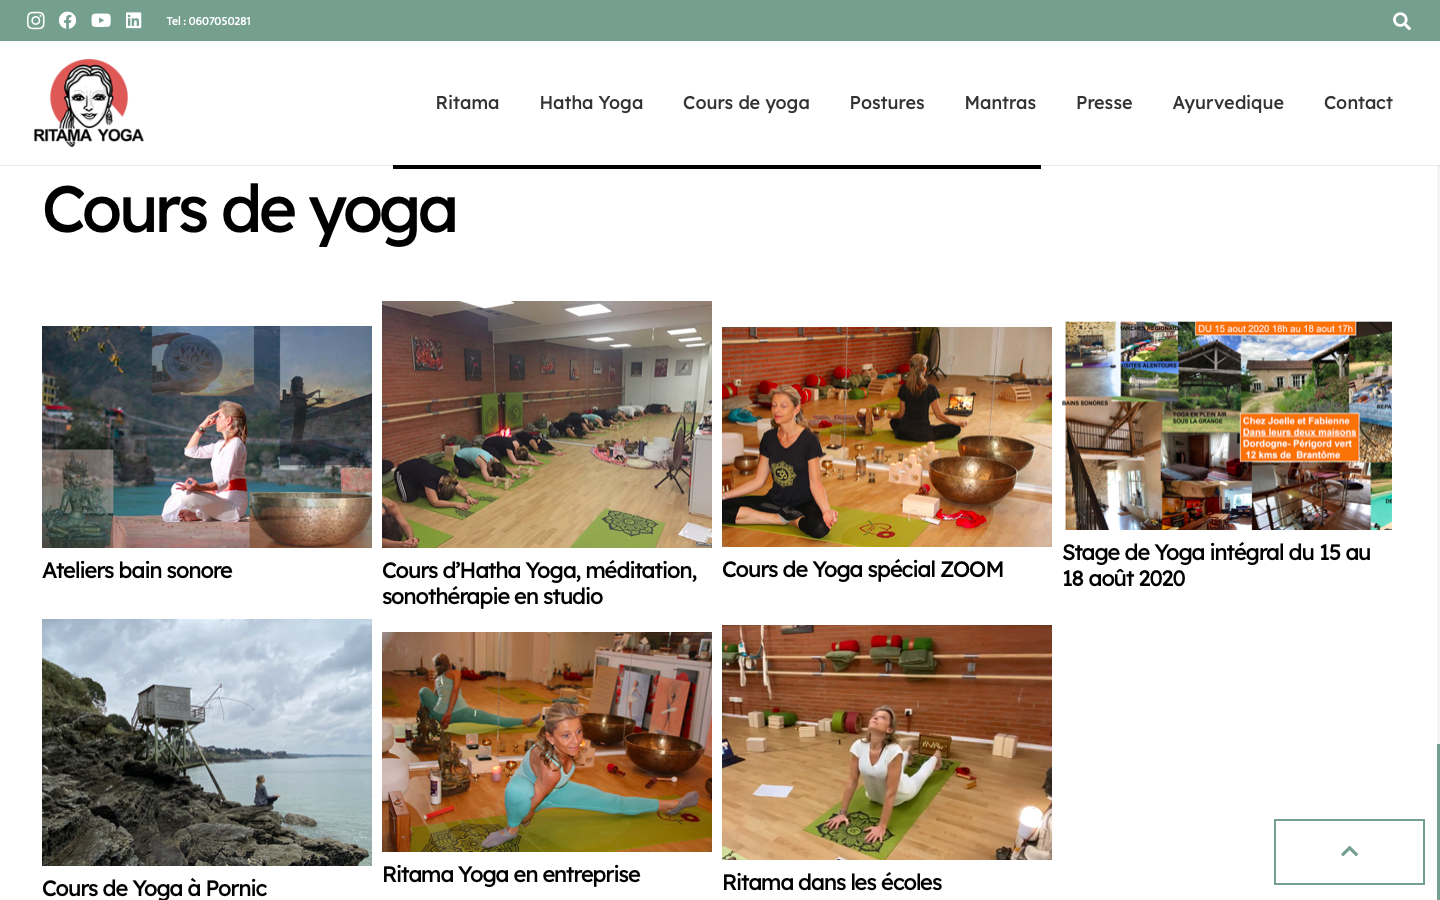Go to the Mantras page
The width and height of the screenshot is (1440, 900).
tap(1000, 103)
